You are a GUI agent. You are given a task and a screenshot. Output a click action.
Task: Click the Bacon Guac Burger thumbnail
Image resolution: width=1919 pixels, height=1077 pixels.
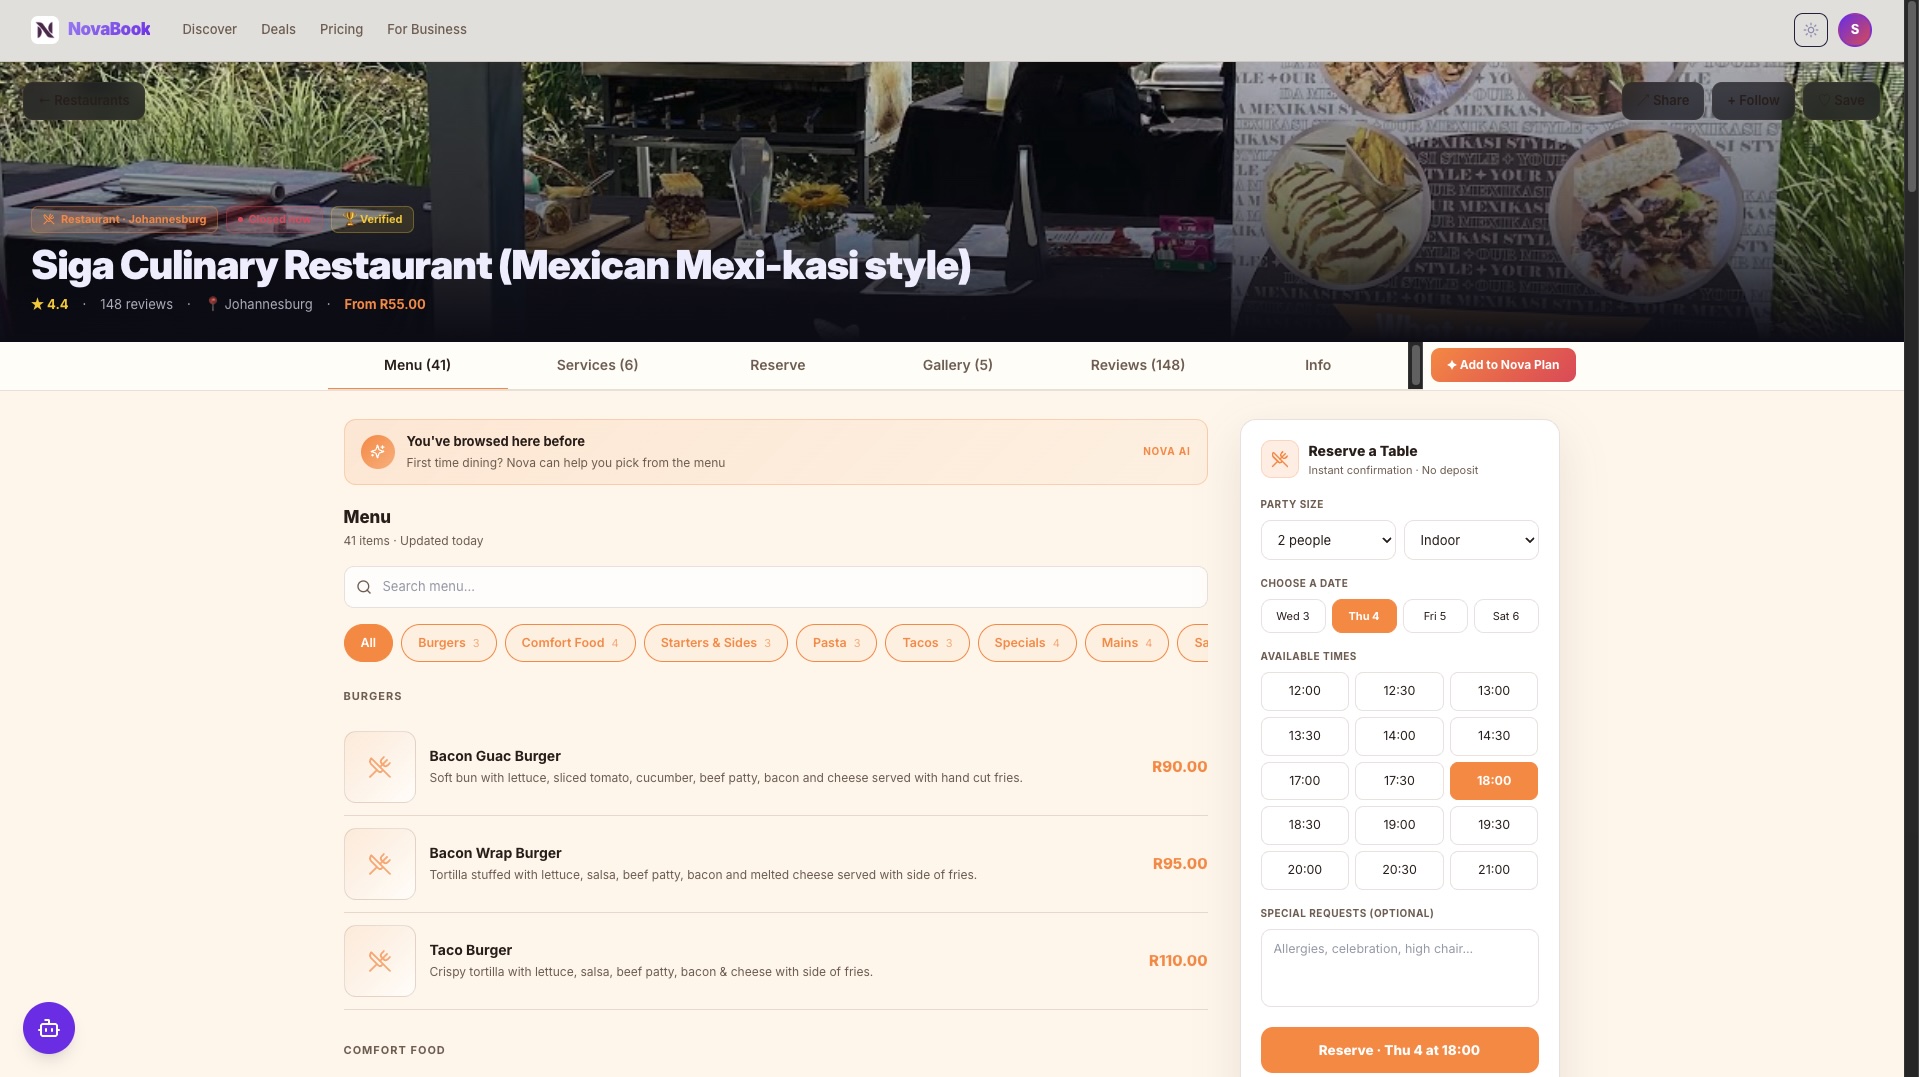380,767
